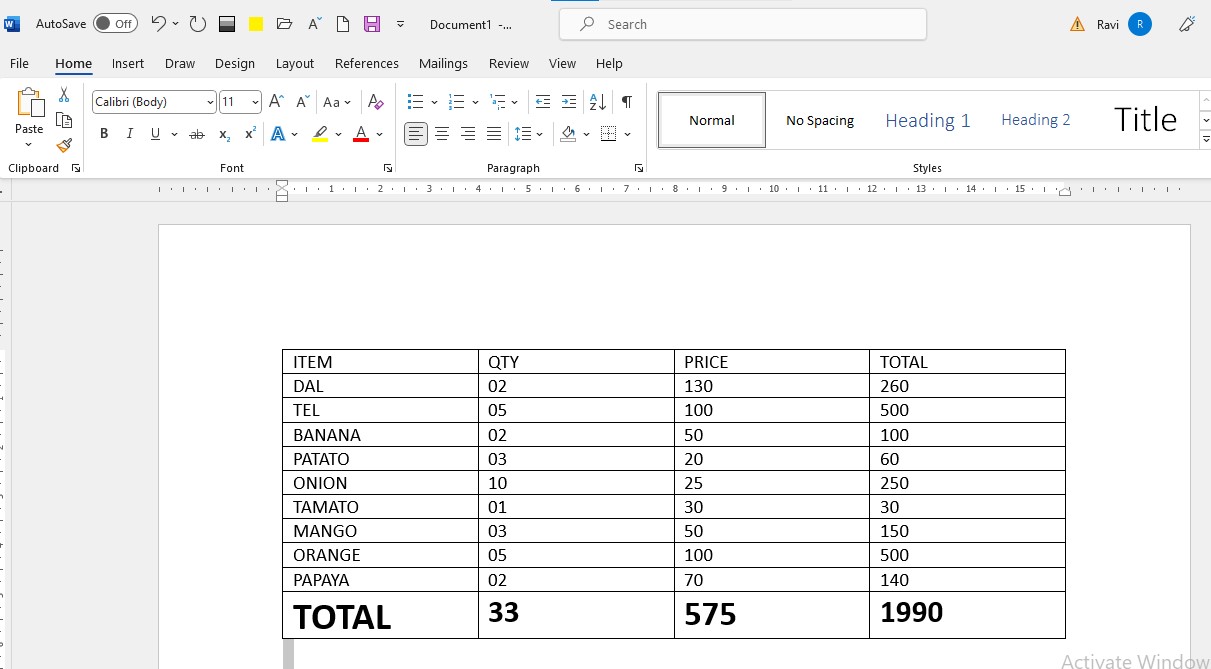Screen dimensions: 1211x669
Task: Click the Sort A to Z icon
Action: point(598,102)
